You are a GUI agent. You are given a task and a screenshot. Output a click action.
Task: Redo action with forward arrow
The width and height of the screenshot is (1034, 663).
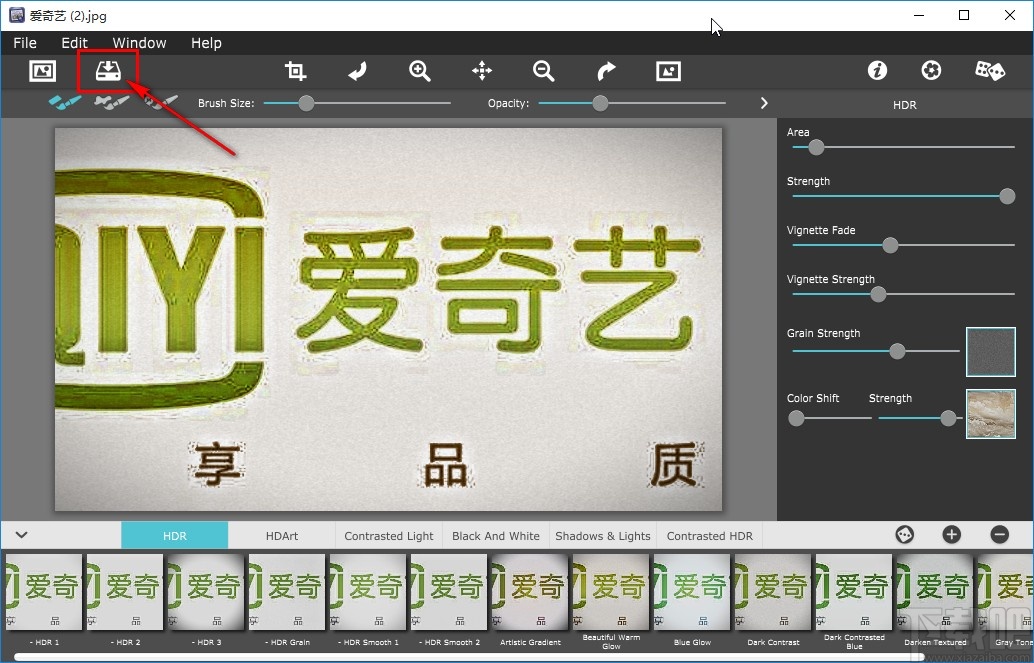click(x=606, y=71)
